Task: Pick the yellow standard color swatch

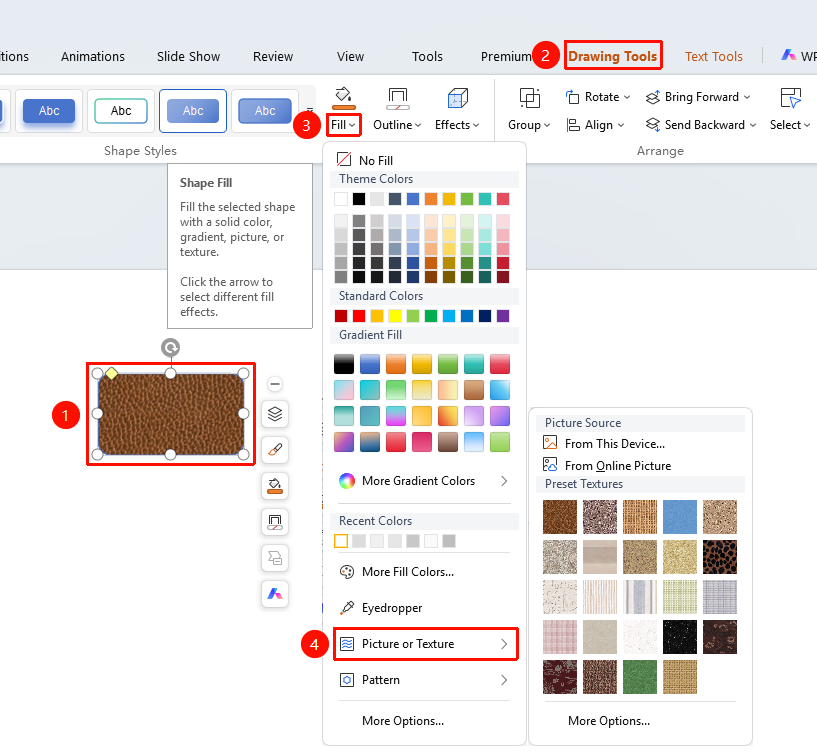Action: click(x=395, y=316)
